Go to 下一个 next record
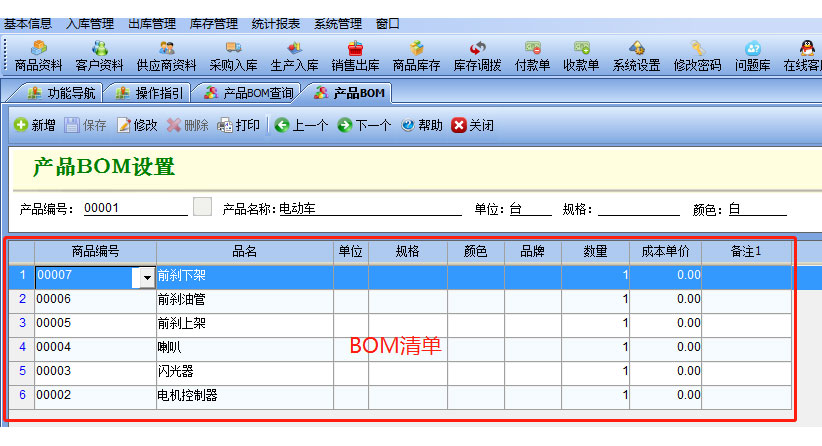 pos(364,126)
